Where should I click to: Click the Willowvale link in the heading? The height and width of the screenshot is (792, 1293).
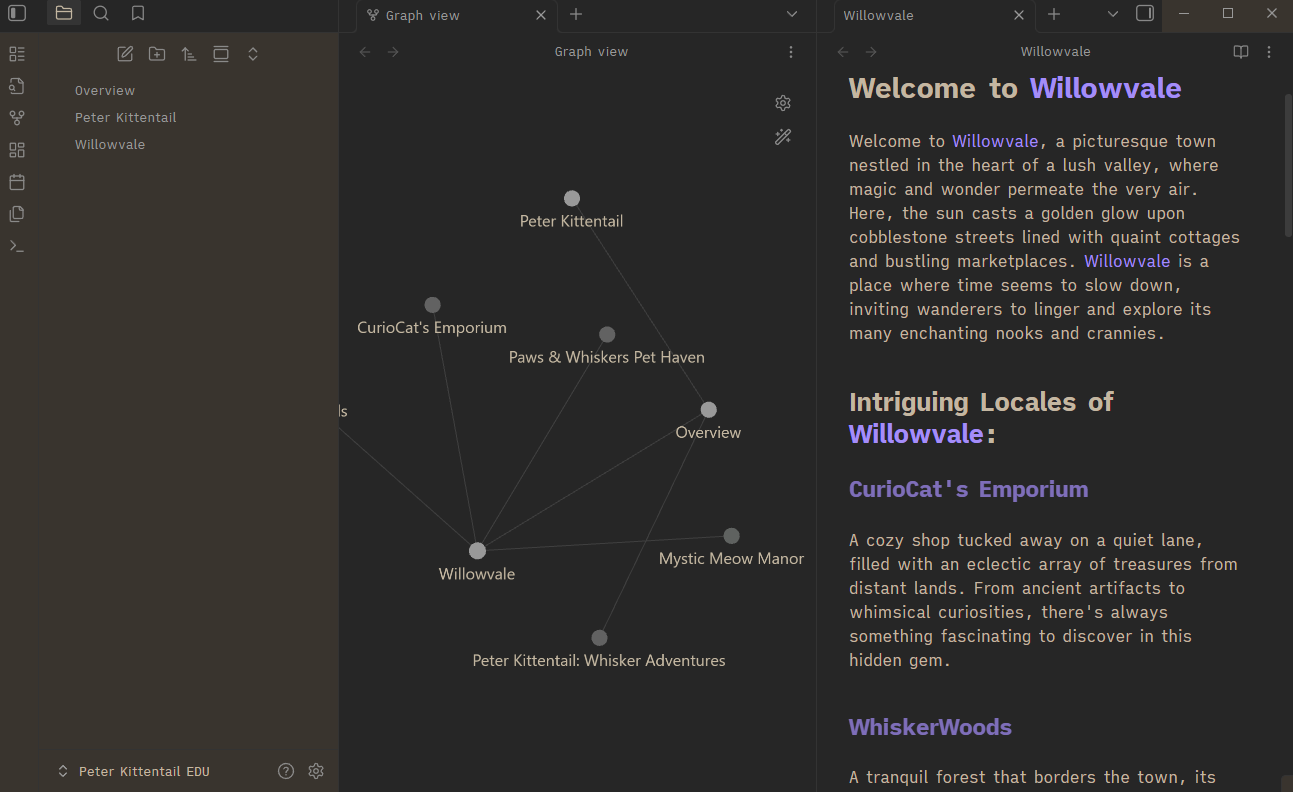(1105, 88)
